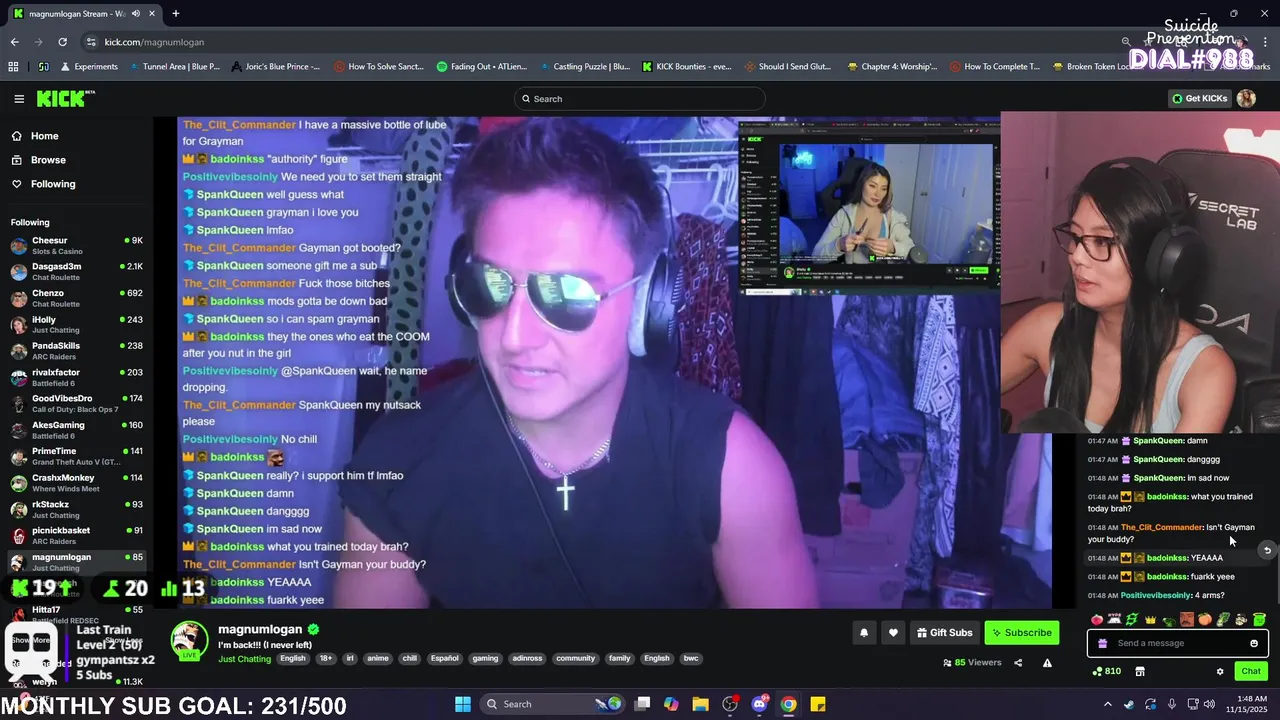This screenshot has height=720, width=1280.
Task: Open the hamburger sidebar menu
Action: [19, 98]
